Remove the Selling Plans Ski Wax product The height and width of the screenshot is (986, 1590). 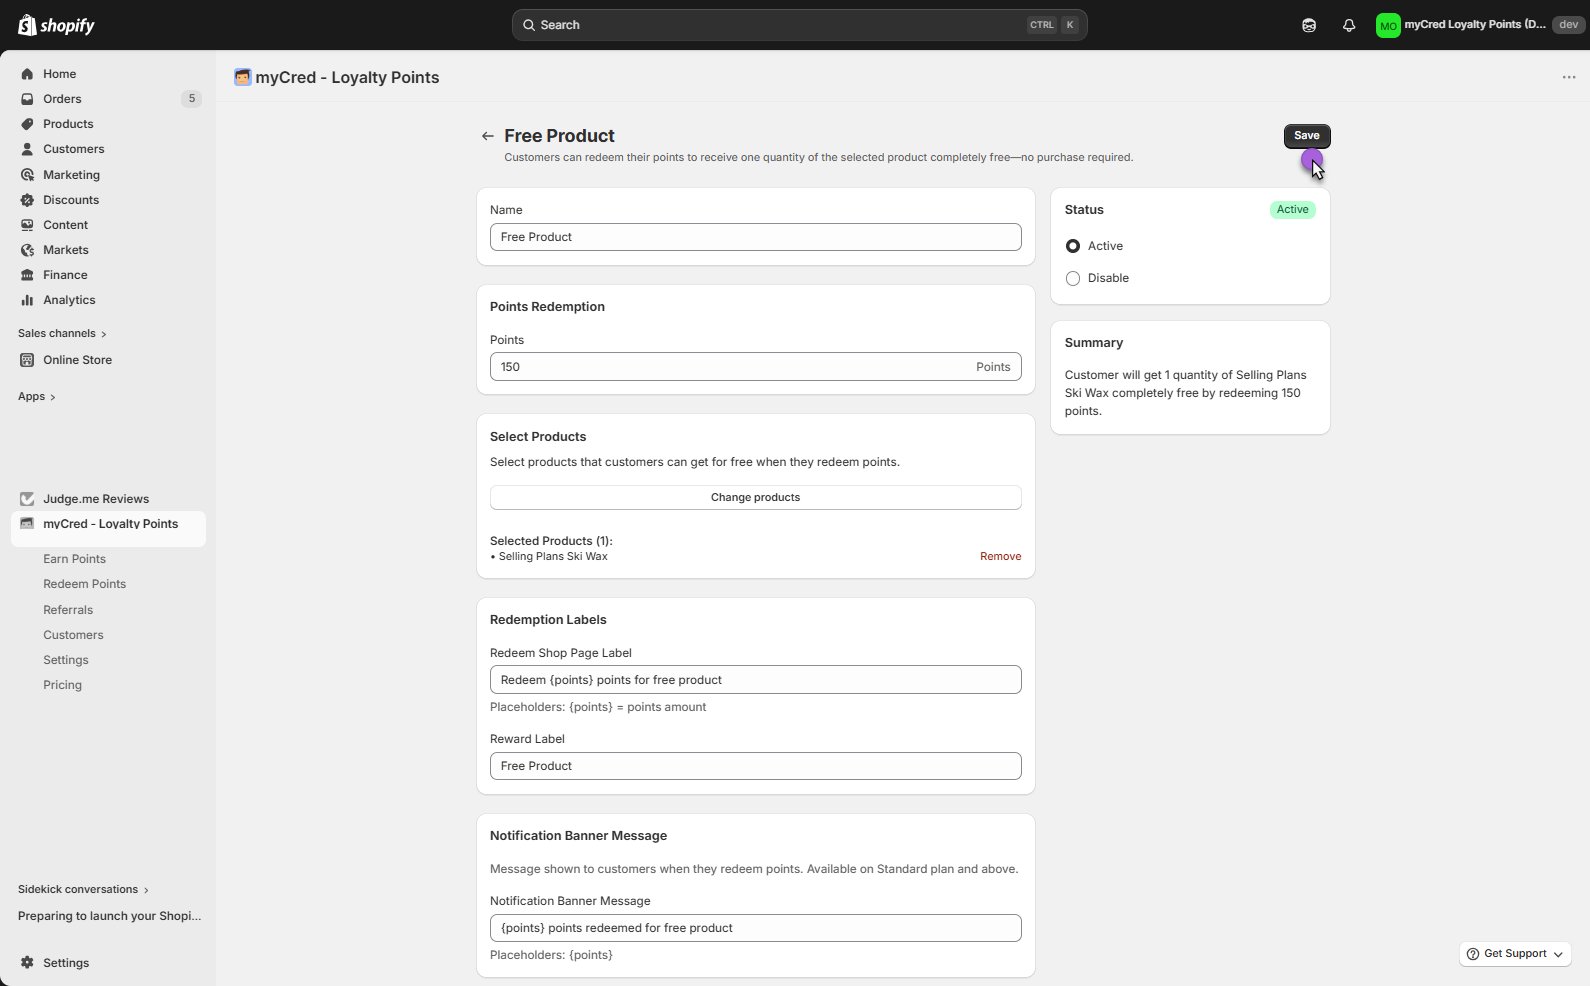[x=1000, y=557]
